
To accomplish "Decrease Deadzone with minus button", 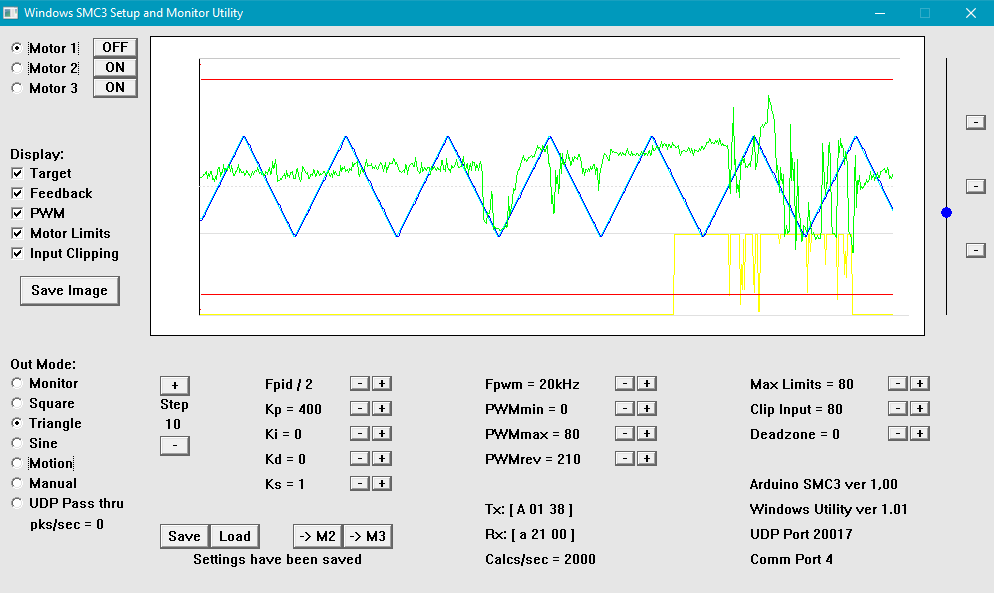I will click(x=897, y=433).
